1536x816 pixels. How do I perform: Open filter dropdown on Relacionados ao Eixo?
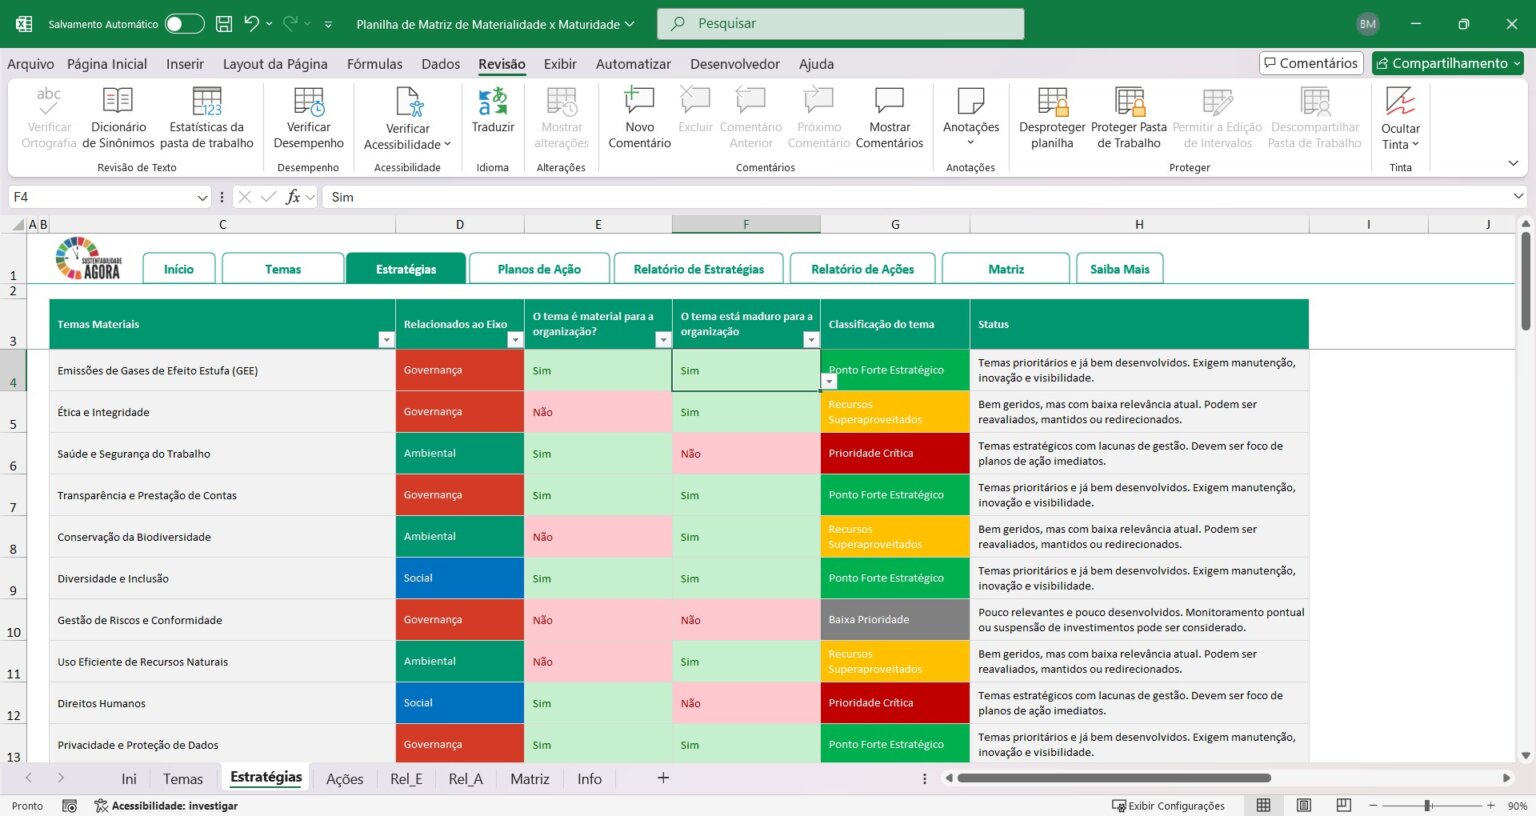coord(515,340)
